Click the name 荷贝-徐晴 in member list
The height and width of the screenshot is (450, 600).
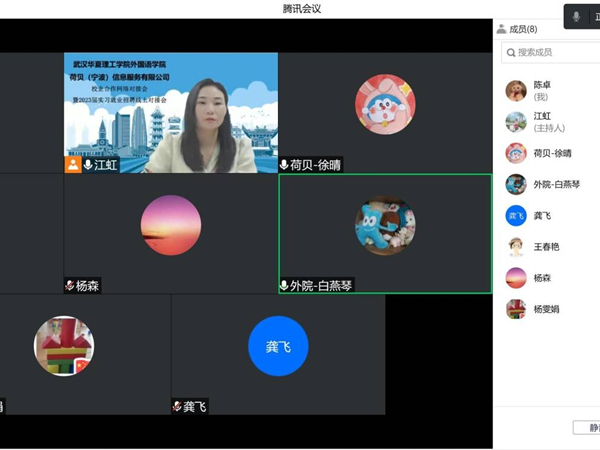click(552, 153)
